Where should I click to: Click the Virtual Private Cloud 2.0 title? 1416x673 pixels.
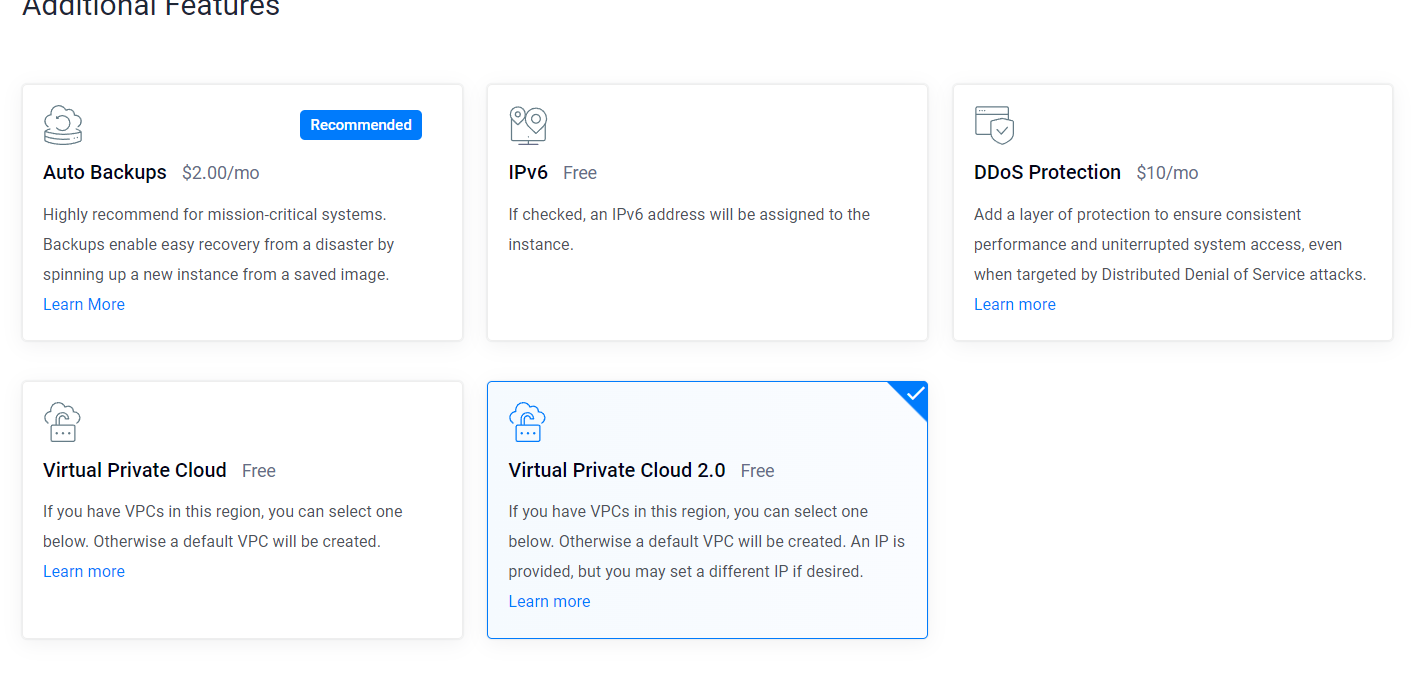(x=617, y=470)
